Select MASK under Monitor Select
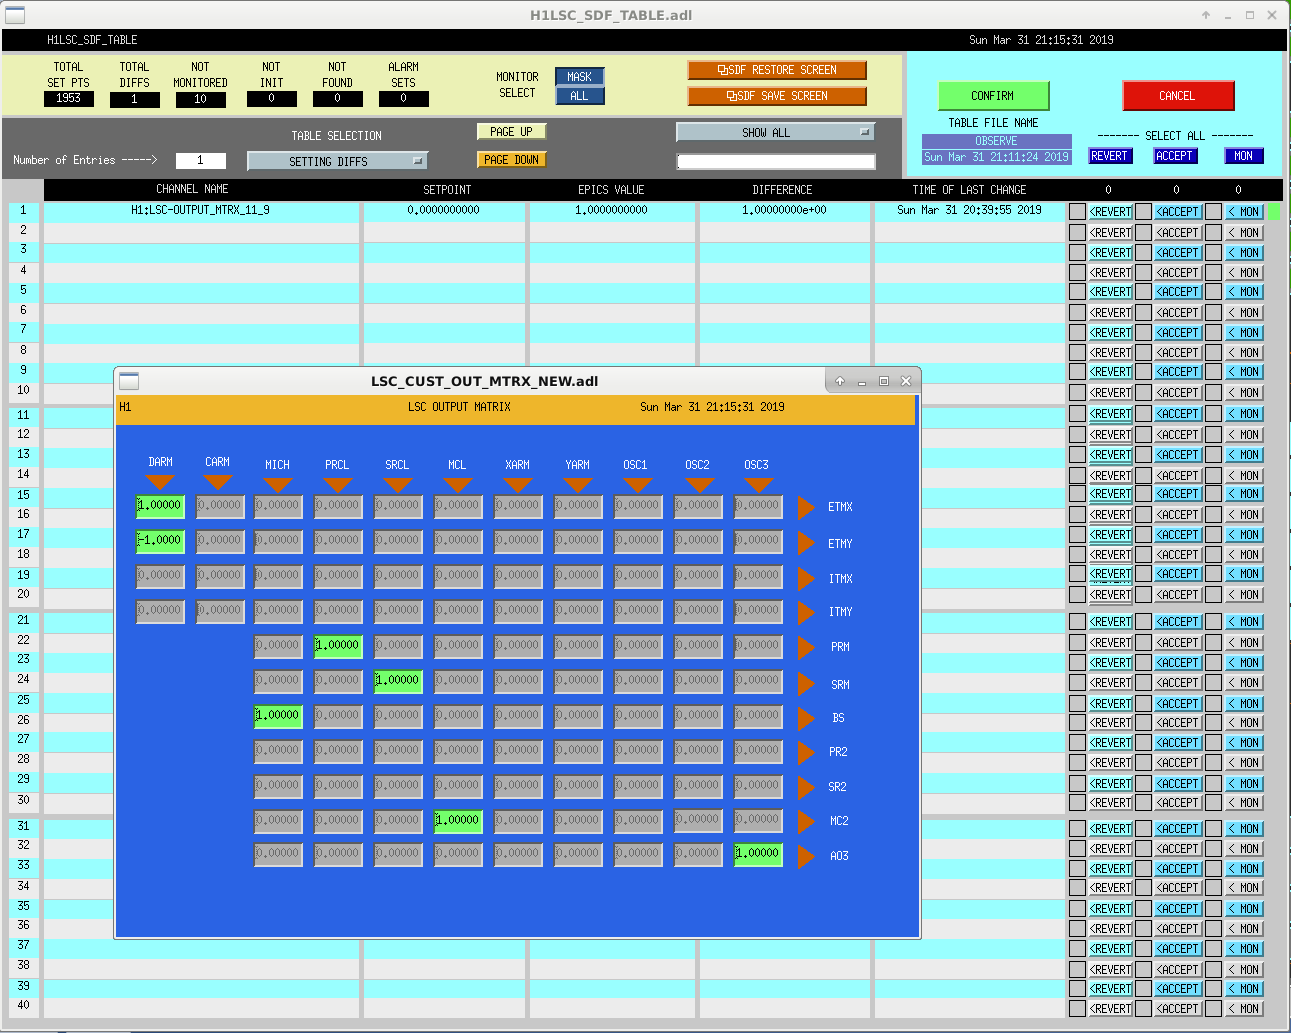The height and width of the screenshot is (1033, 1291). pos(580,77)
